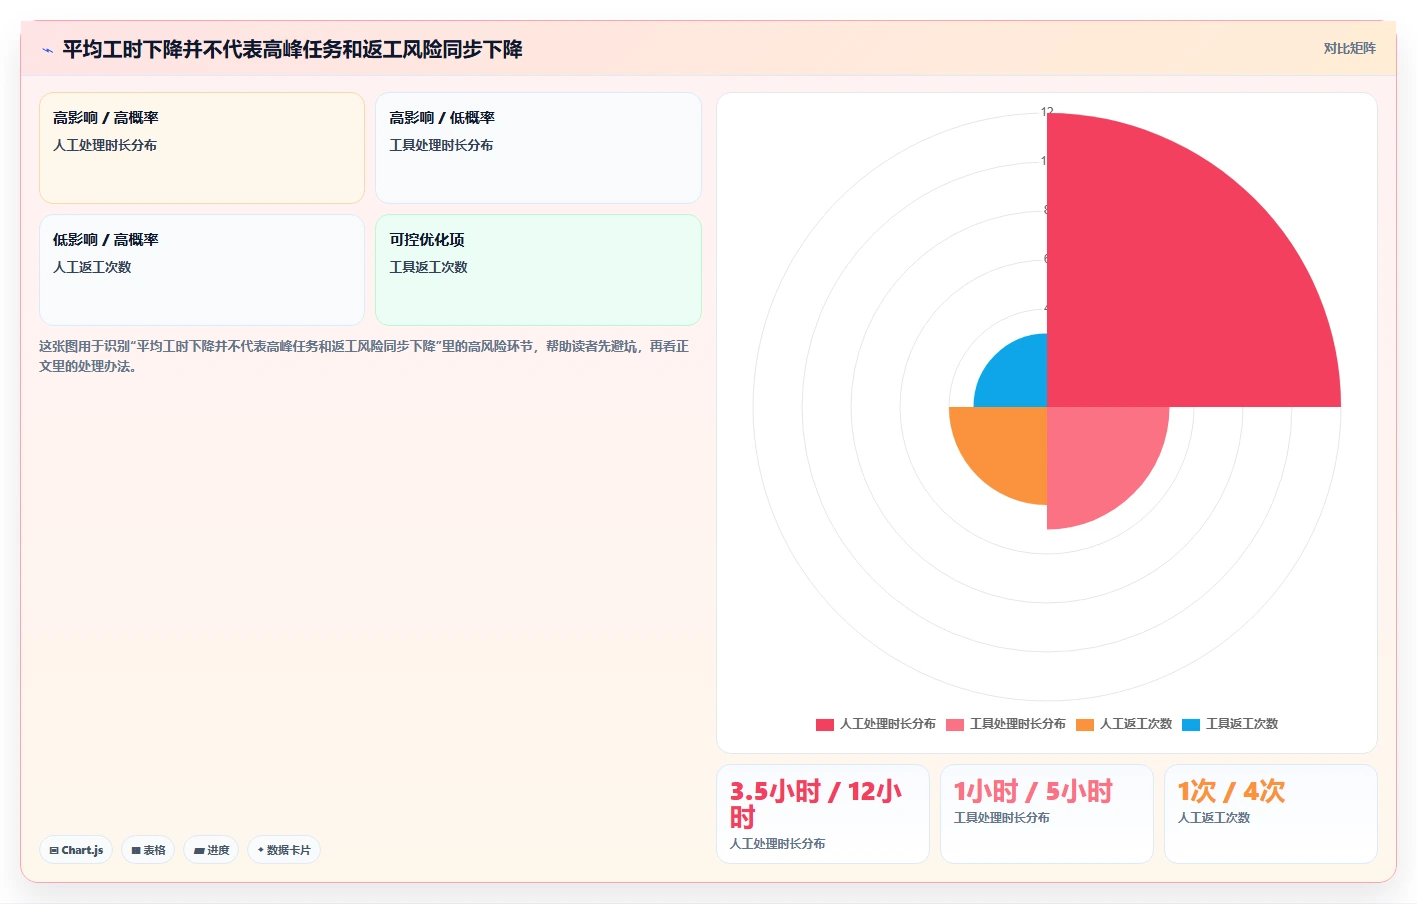Open the 1小时 / 5小时 stat card
This screenshot has height=904, width=1417.
tap(1047, 814)
